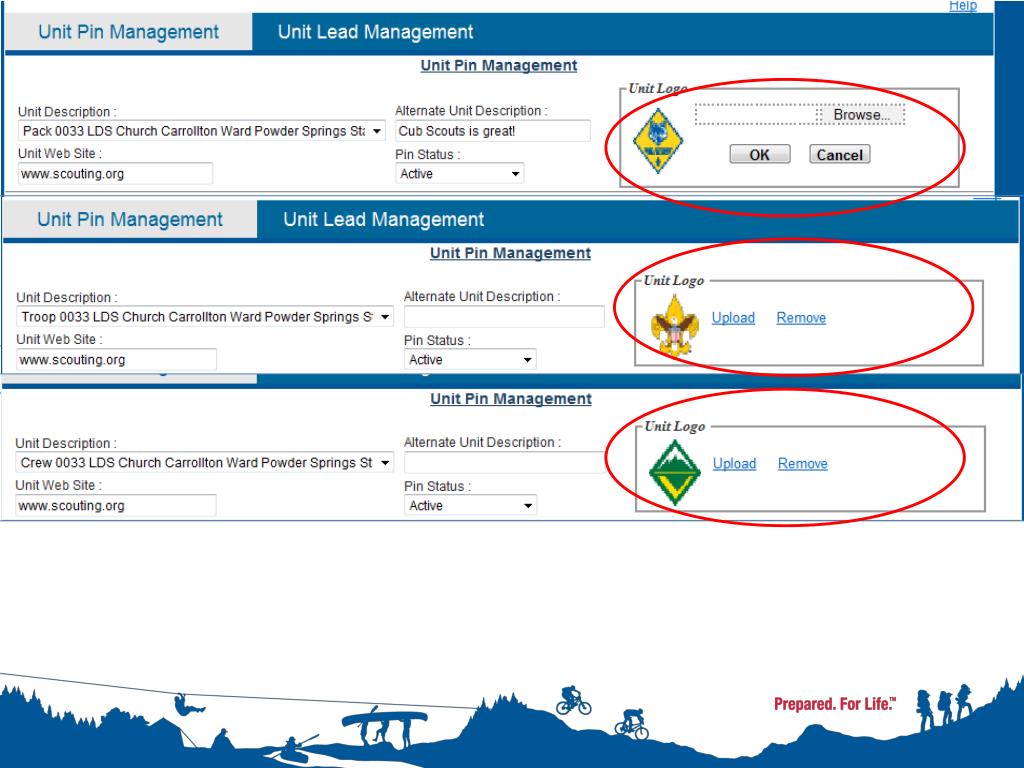Select Unit Lead Management tab in second panel
Image resolution: width=1024 pixels, height=768 pixels.
coord(383,219)
